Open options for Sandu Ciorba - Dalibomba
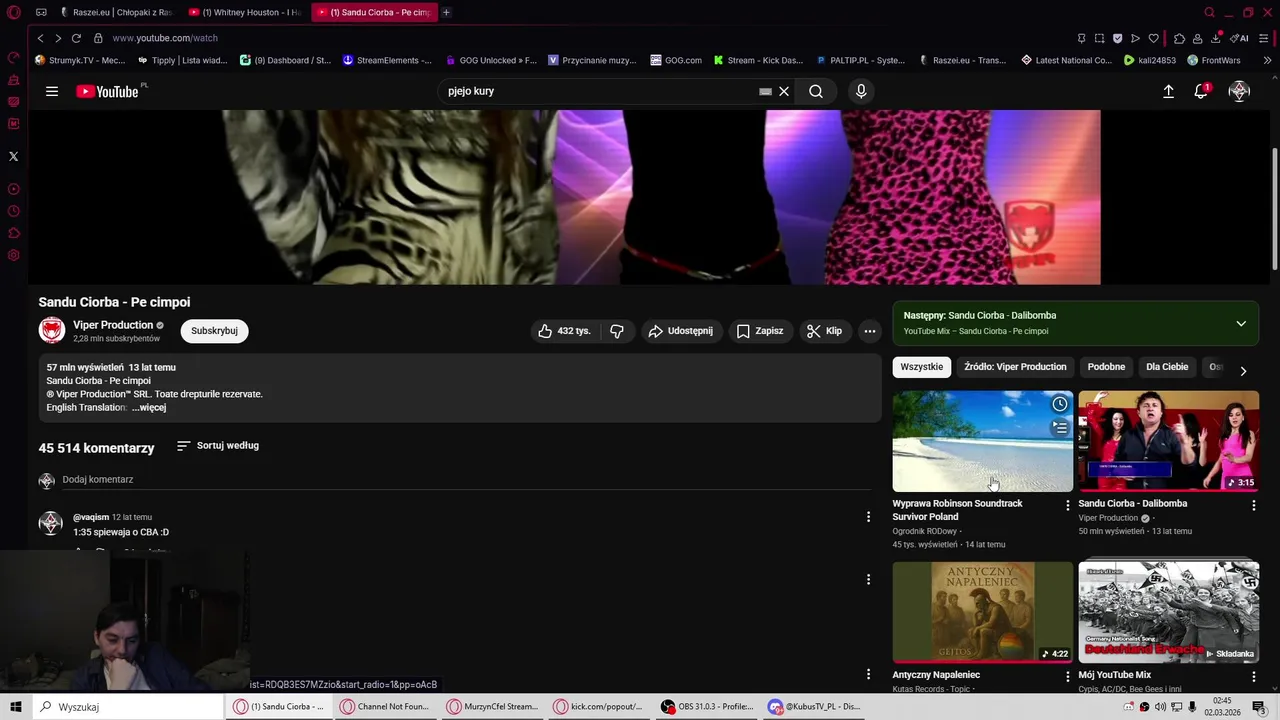Image resolution: width=1280 pixels, height=720 pixels. point(1253,505)
